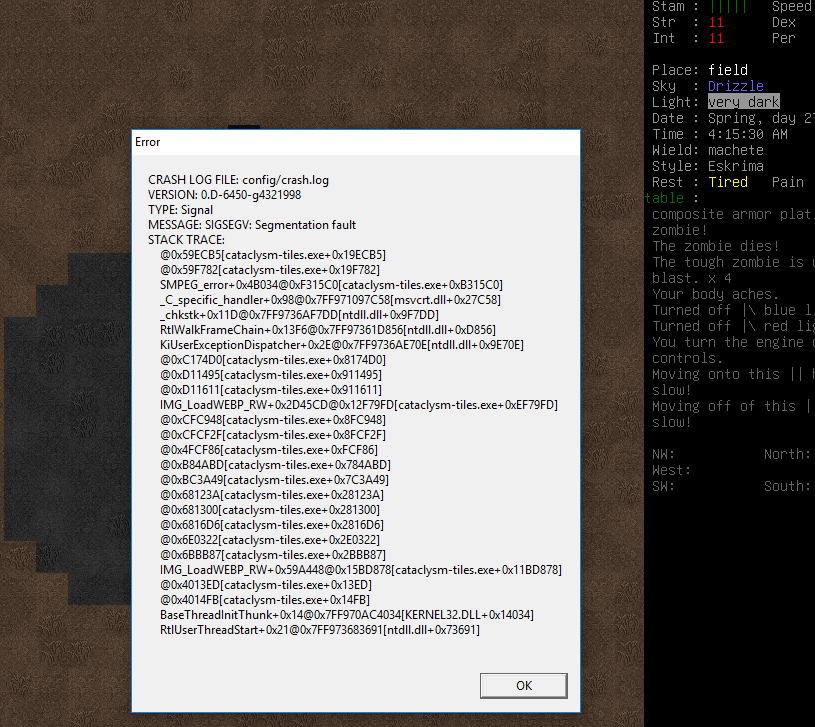The height and width of the screenshot is (727, 815).
Task: Click the Speed readout in the sidebar
Action: (791, 7)
